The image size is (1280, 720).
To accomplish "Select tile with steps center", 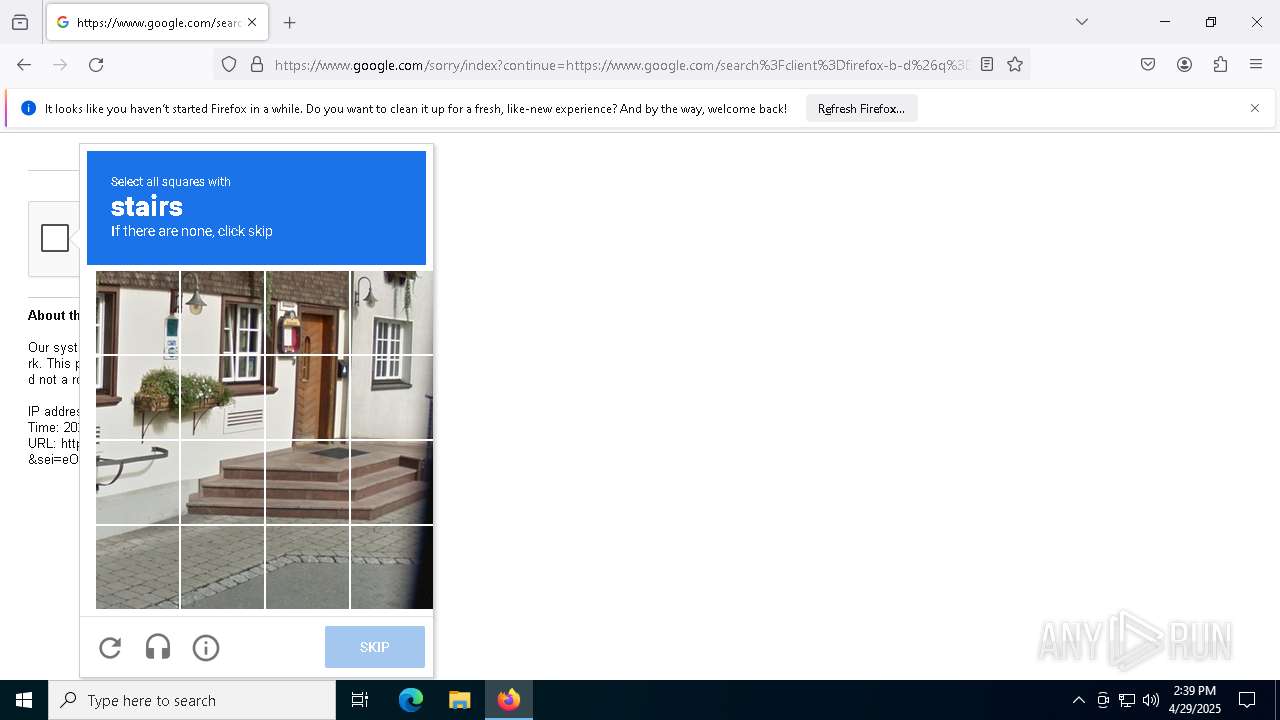I will click(307, 482).
